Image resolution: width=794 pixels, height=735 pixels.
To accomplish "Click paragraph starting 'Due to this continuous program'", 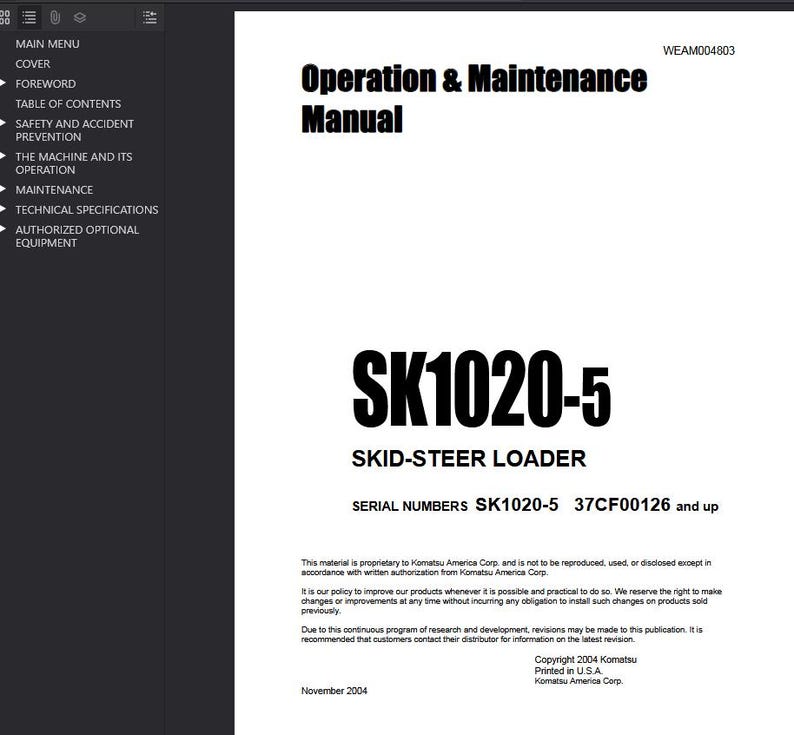I will click(502, 635).
